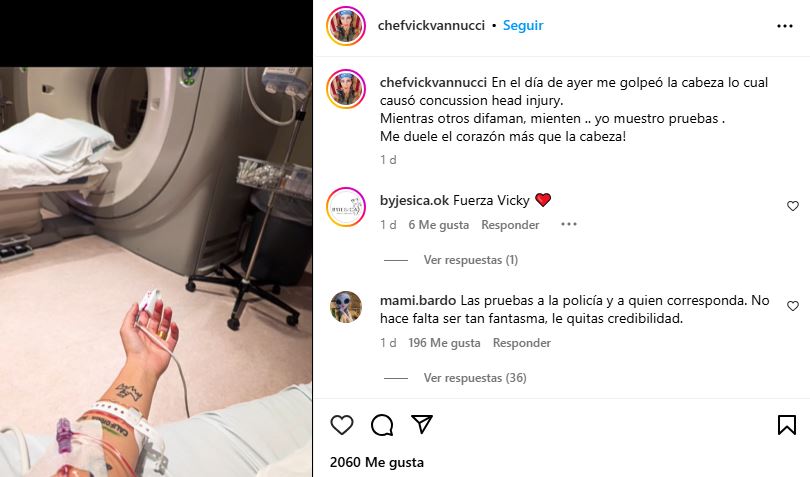Reply to mami.bardo with Responder
Screen dimensions: 810x477
tap(522, 343)
